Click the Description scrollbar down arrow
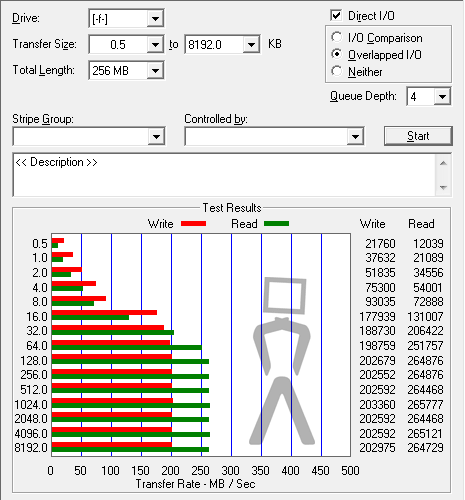This screenshot has height=500, width=465. (x=443, y=187)
